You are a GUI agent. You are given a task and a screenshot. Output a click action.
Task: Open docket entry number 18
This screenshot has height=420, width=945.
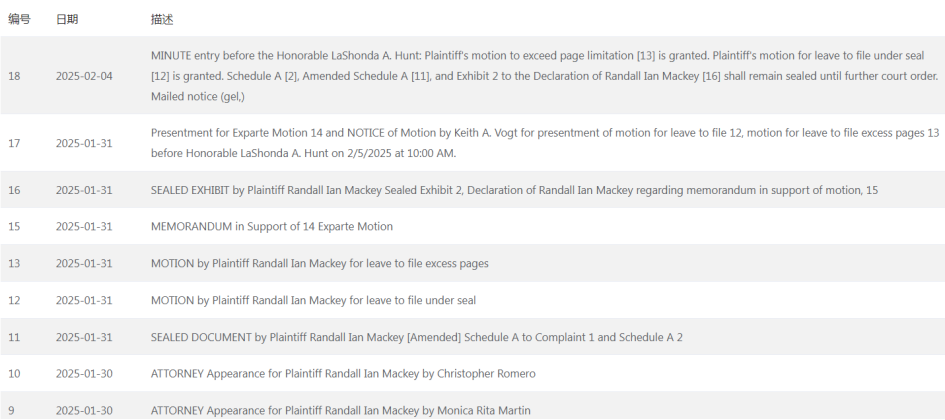(x=14, y=76)
